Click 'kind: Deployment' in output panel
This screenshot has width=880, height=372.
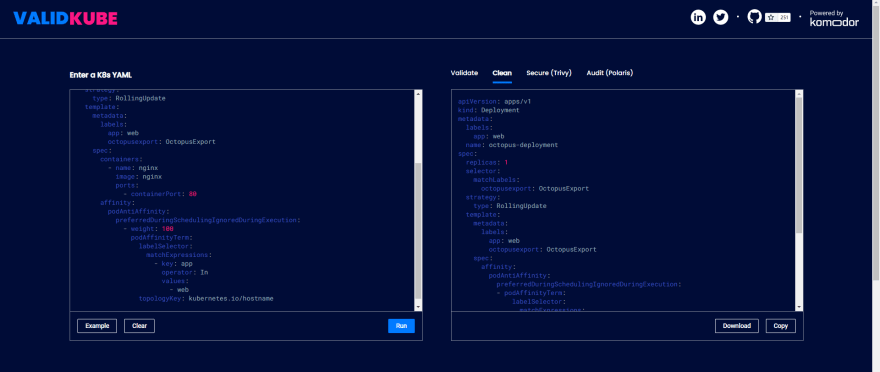tap(489, 111)
